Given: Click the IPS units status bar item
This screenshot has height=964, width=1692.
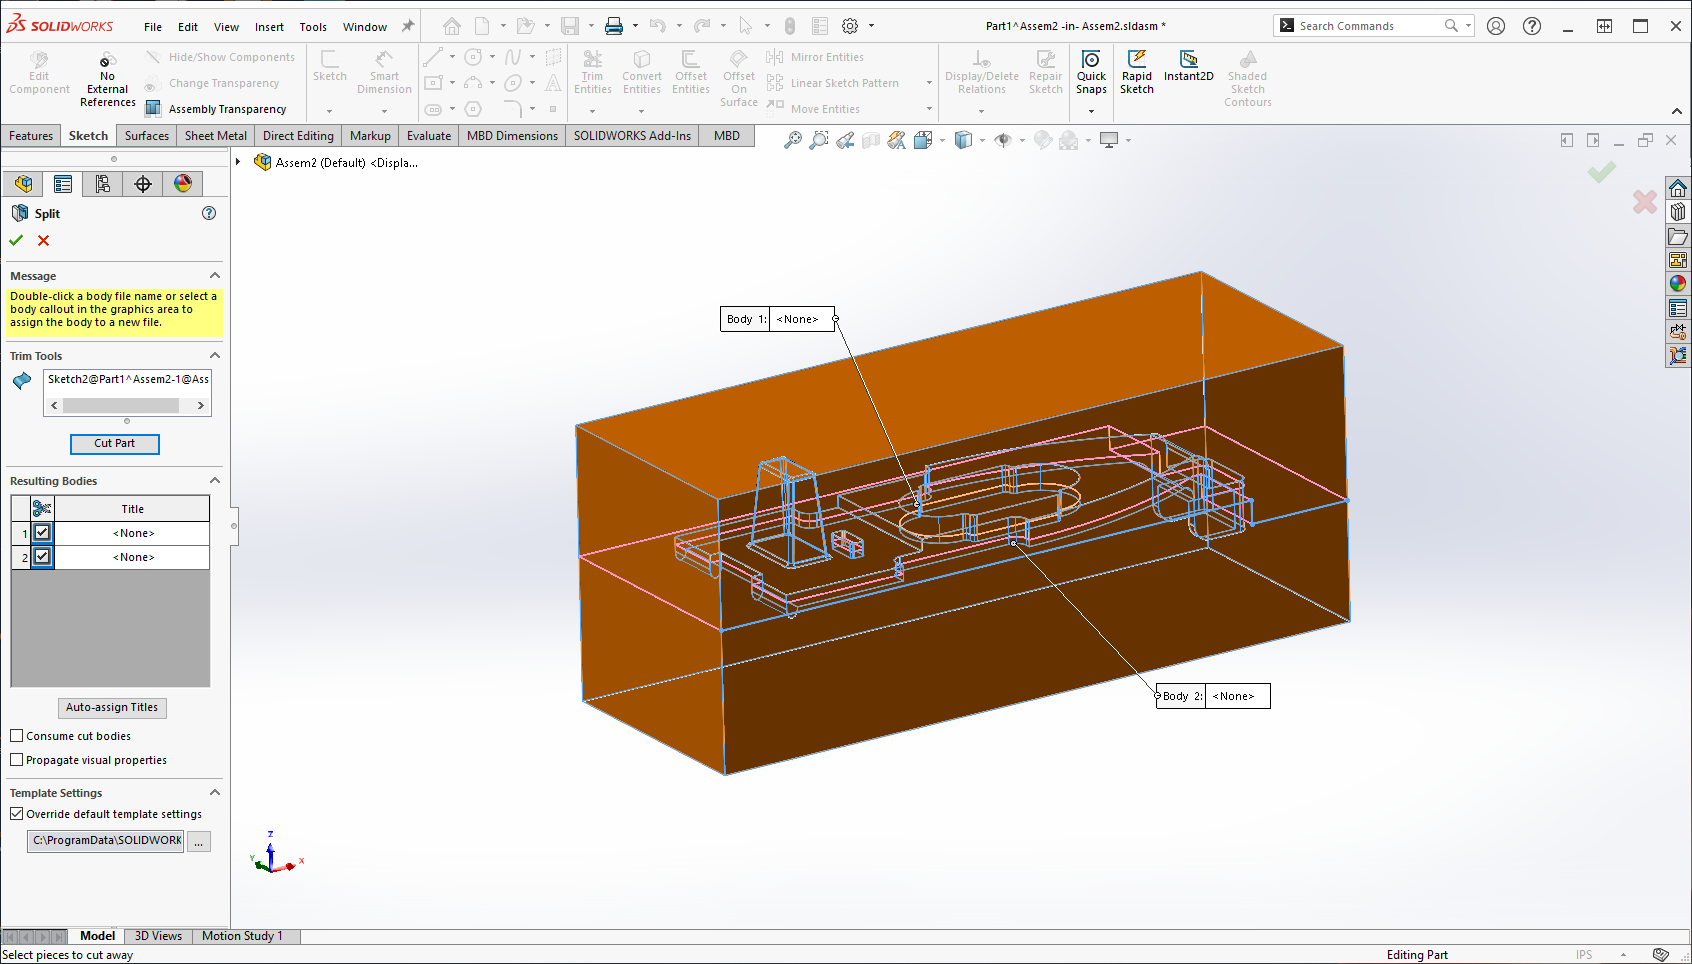Looking at the screenshot, I should [1583, 955].
